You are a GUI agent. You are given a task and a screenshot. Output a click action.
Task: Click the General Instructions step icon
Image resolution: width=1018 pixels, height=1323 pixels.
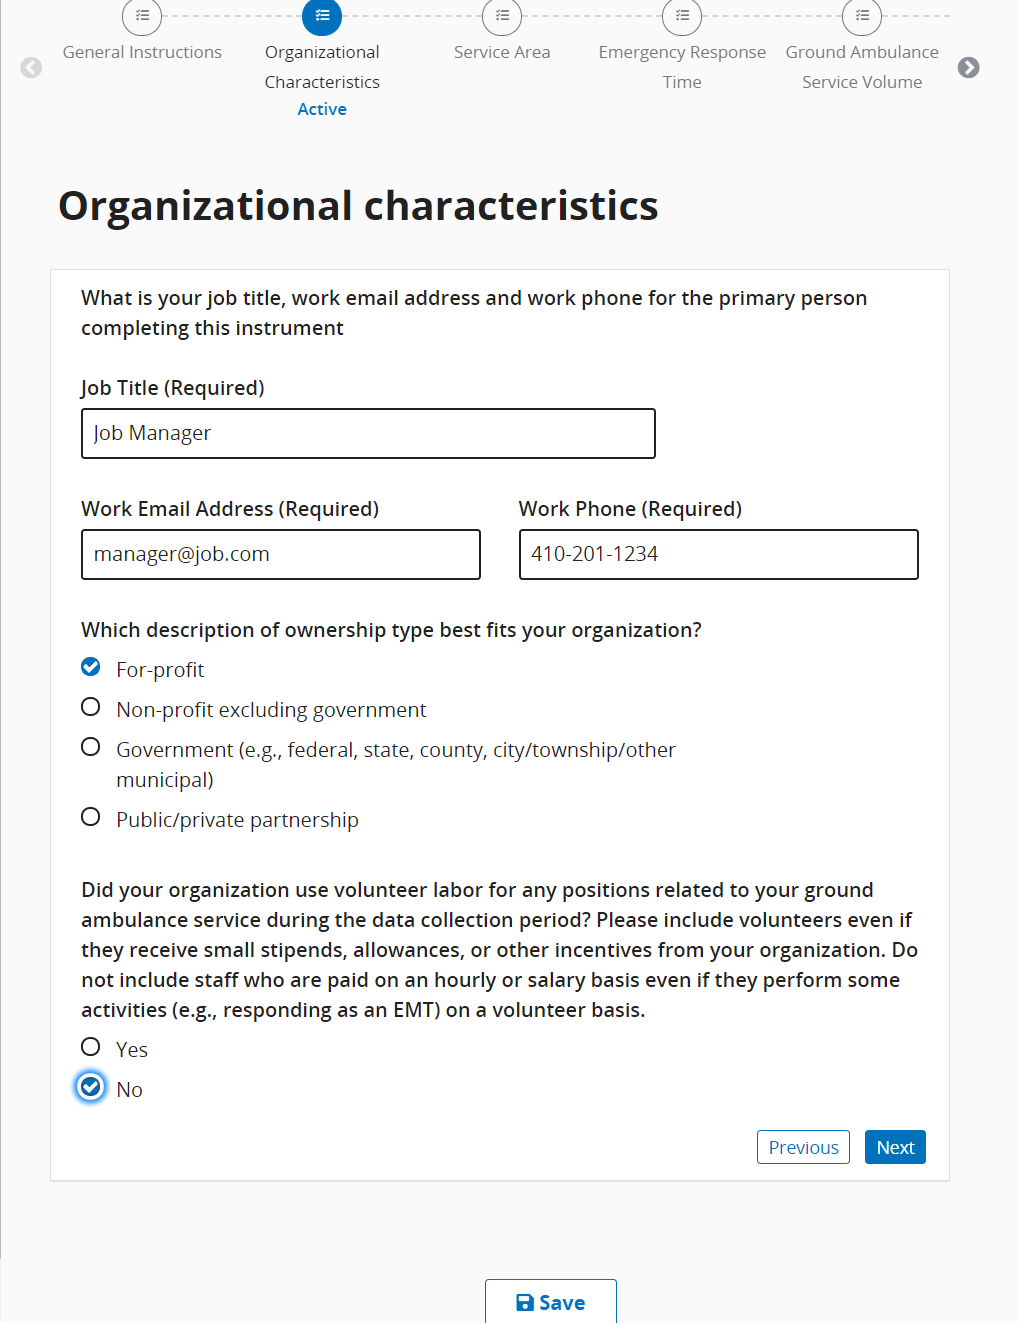142,16
